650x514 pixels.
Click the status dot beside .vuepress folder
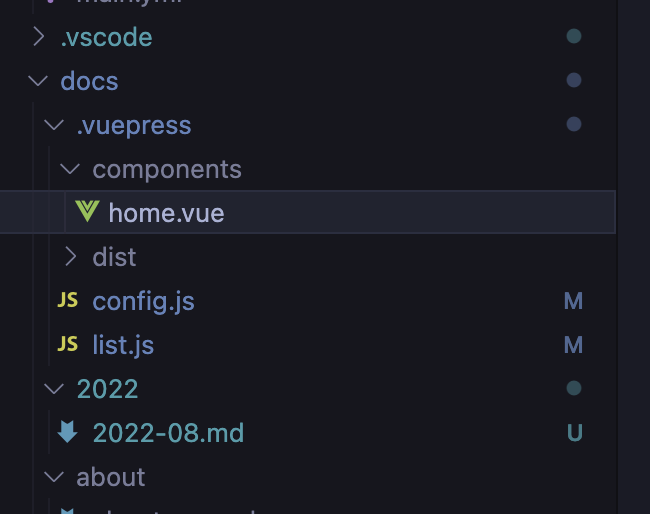(573, 125)
